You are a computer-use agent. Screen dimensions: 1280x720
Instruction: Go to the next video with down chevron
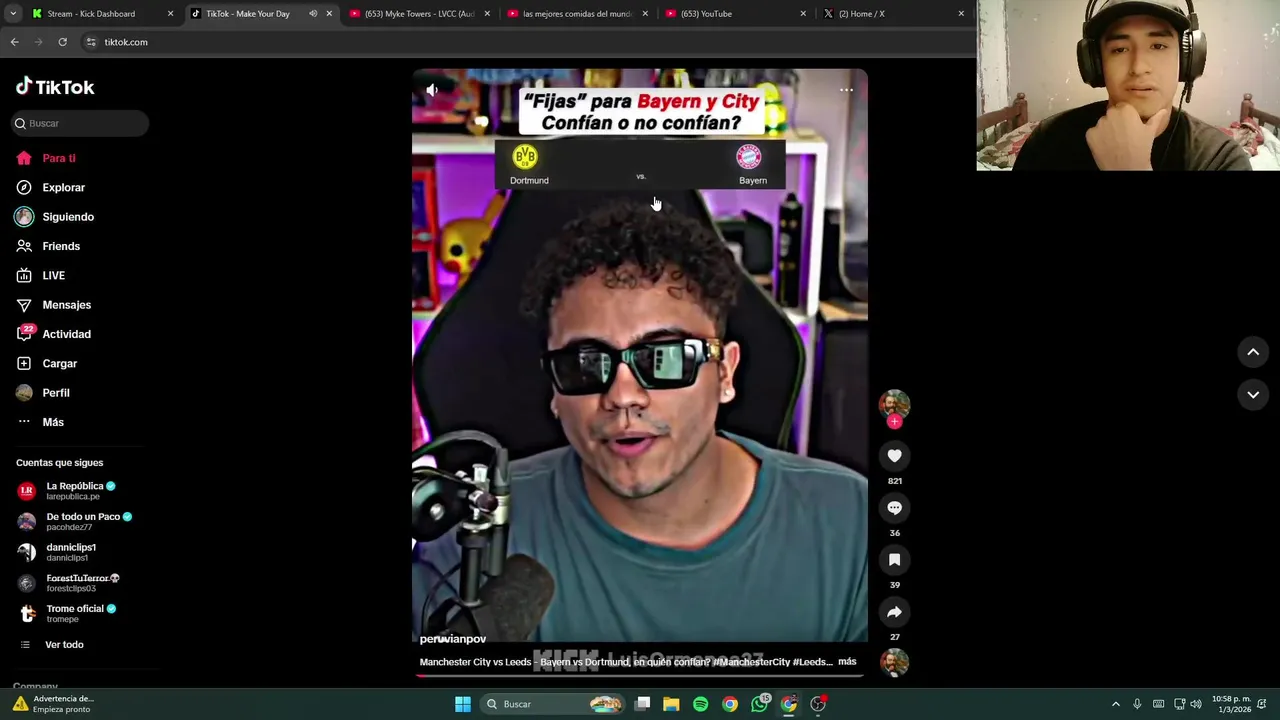1253,395
